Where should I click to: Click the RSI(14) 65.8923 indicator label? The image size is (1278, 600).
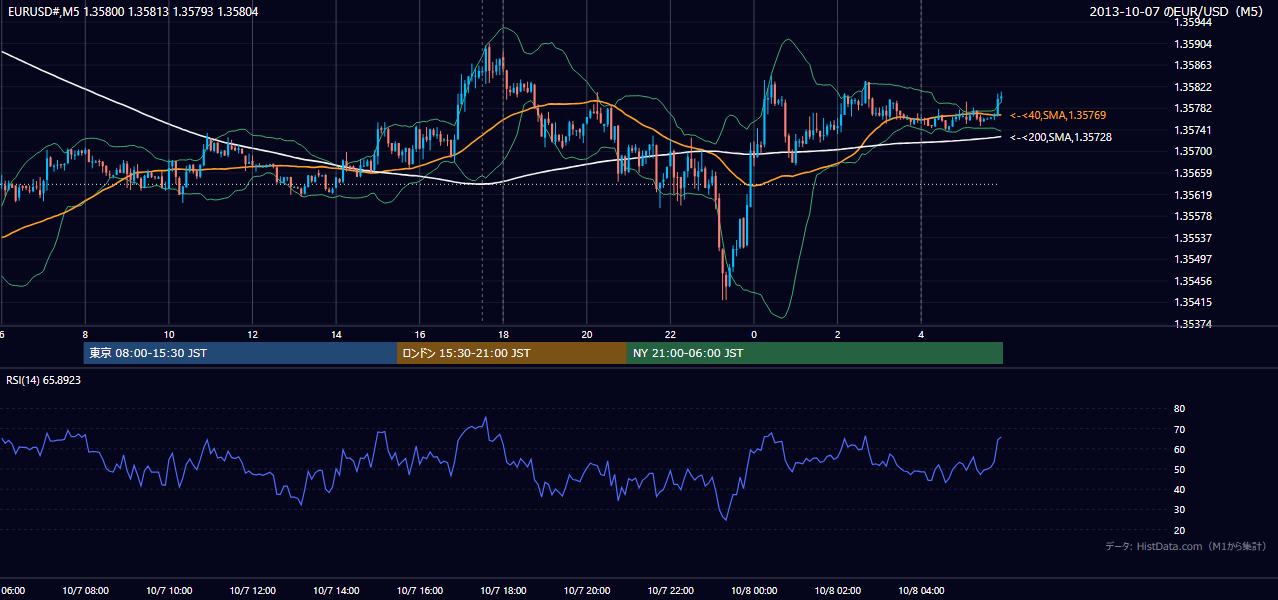pyautogui.click(x=44, y=381)
